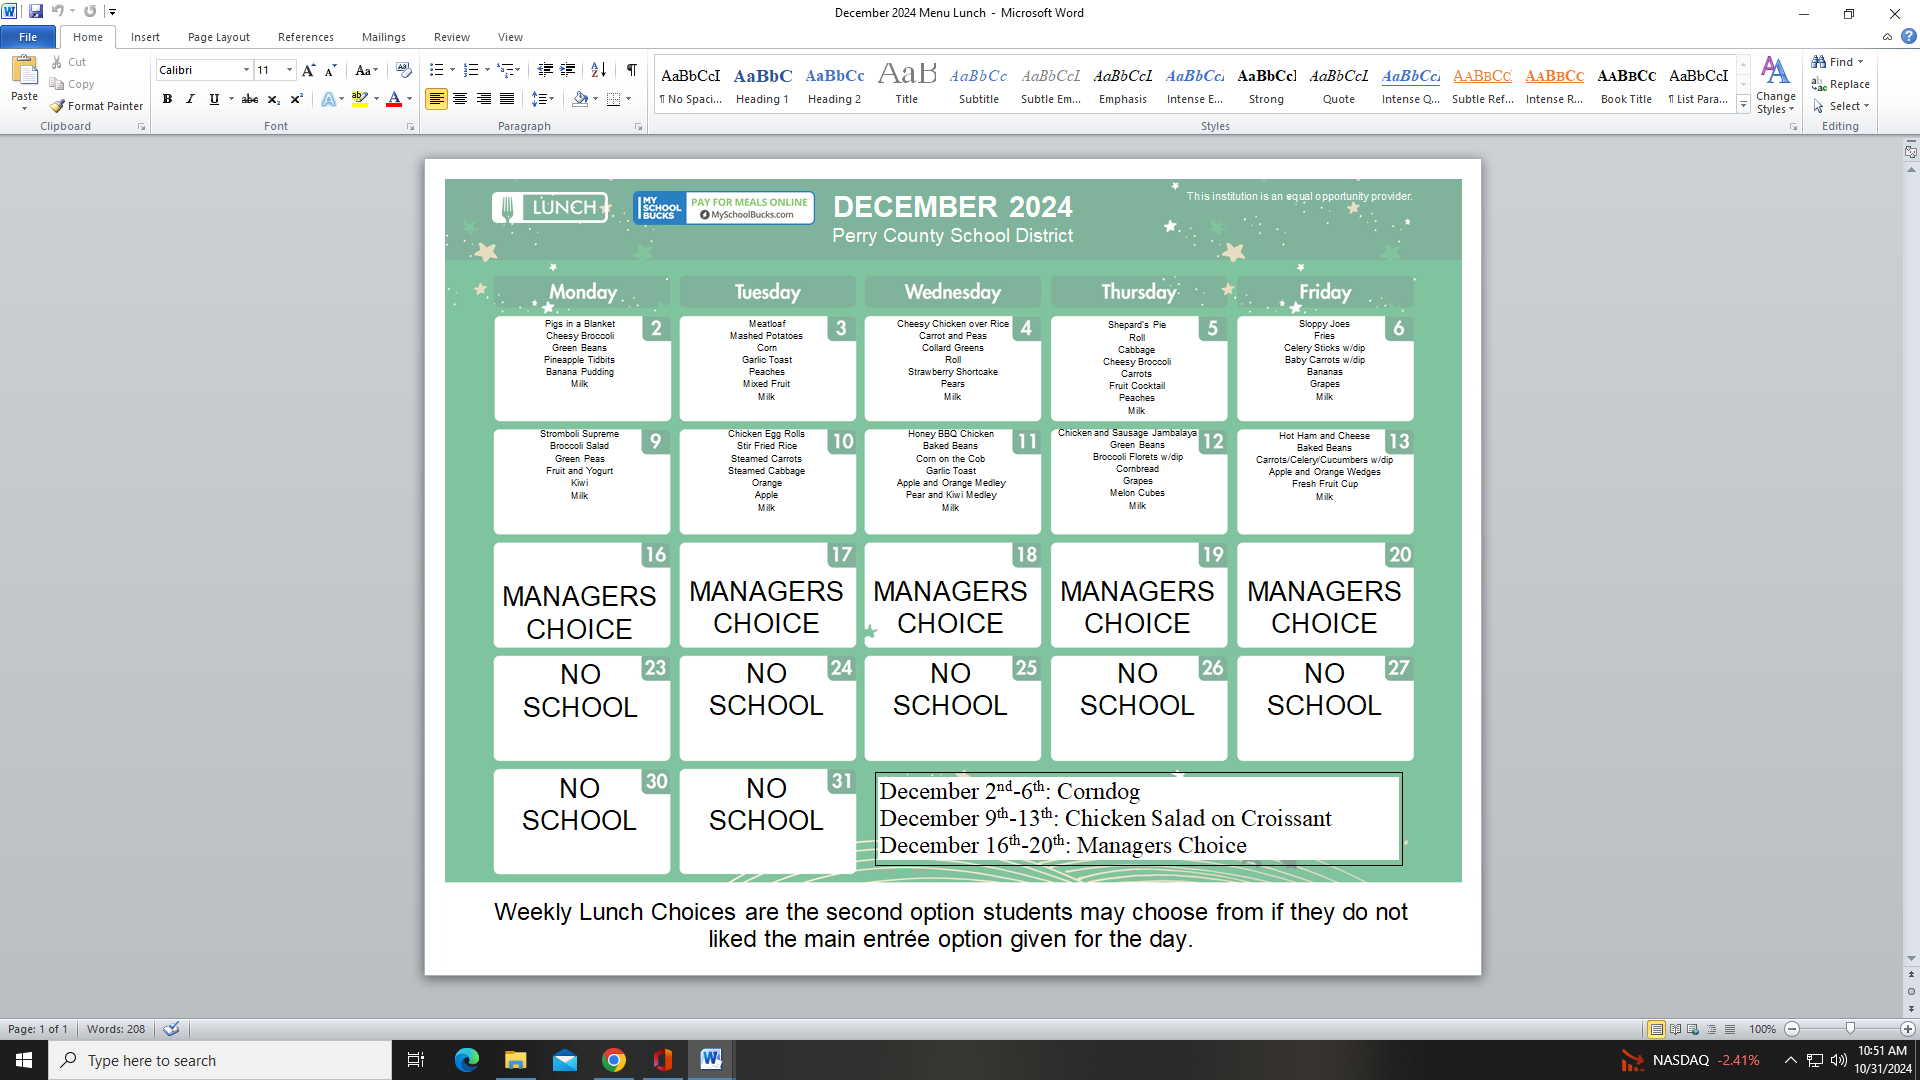Justify the paragraph text
This screenshot has height=1080, width=1920.
coord(507,99)
